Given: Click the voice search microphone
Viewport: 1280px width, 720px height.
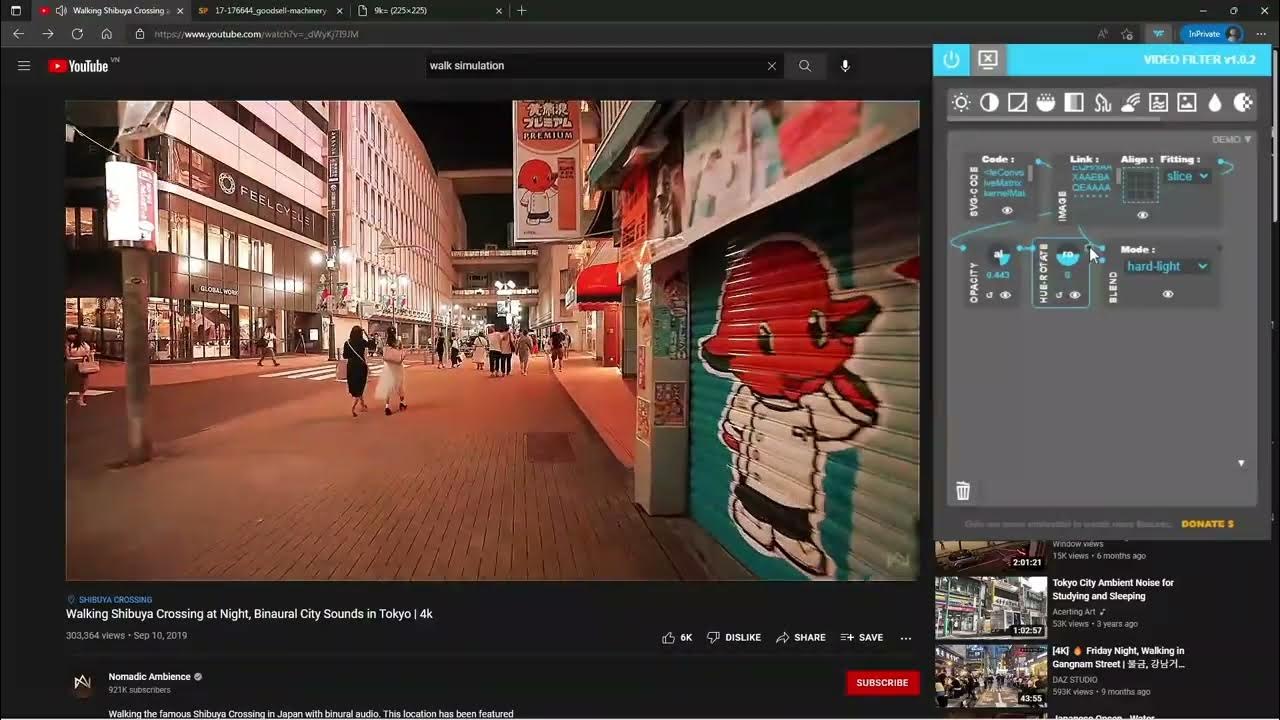Looking at the screenshot, I should coord(845,66).
